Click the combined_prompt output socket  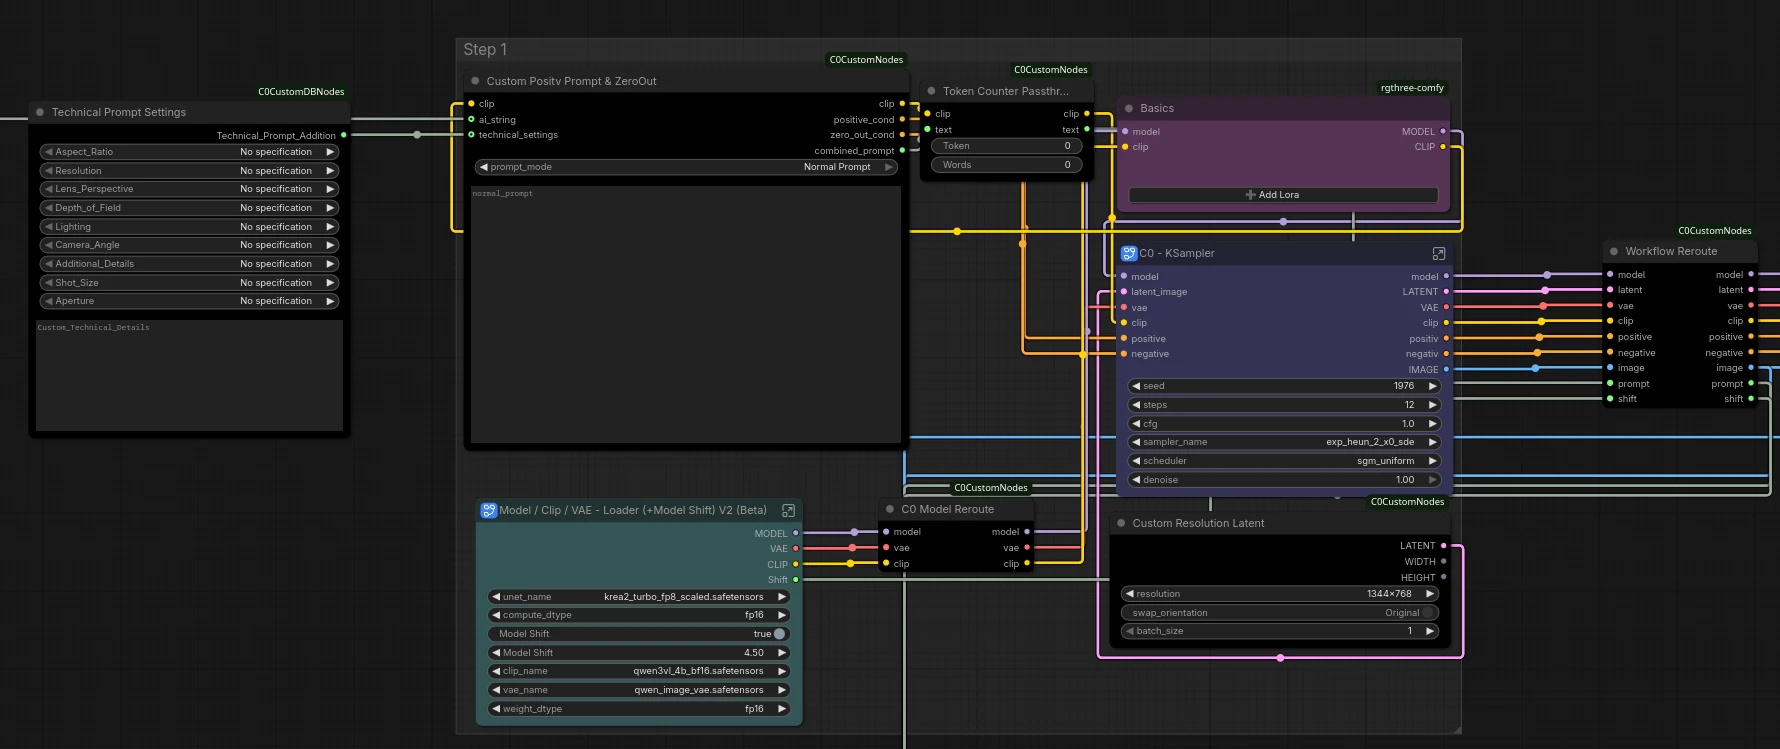pyautogui.click(x=902, y=151)
